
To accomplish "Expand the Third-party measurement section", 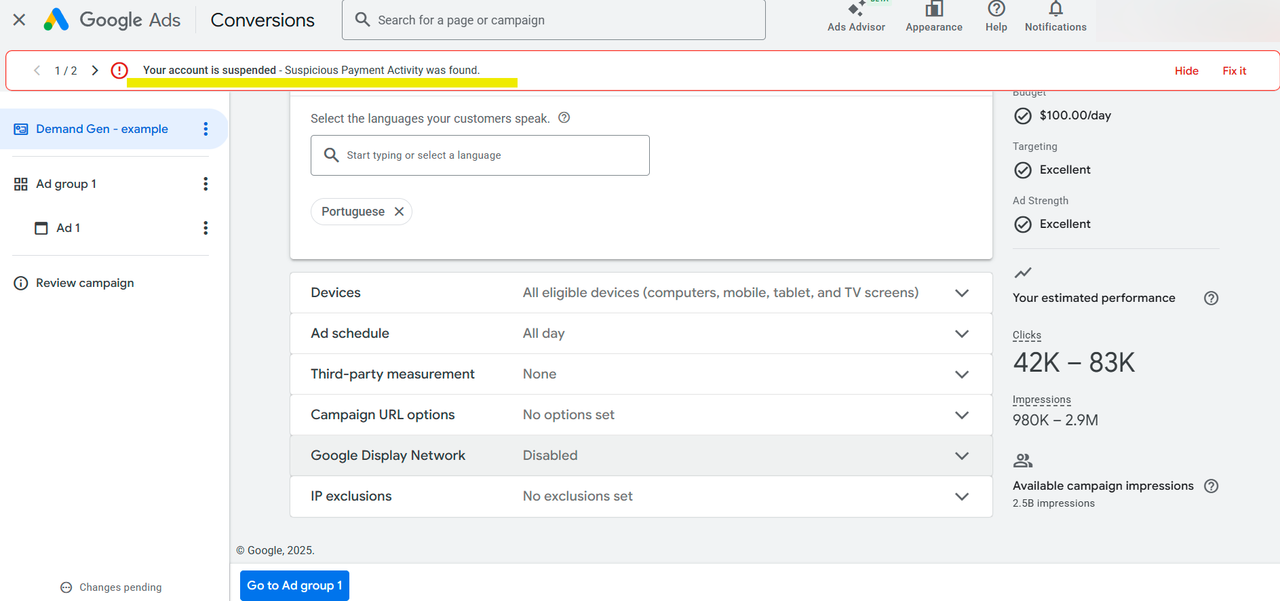I will pyautogui.click(x=962, y=374).
